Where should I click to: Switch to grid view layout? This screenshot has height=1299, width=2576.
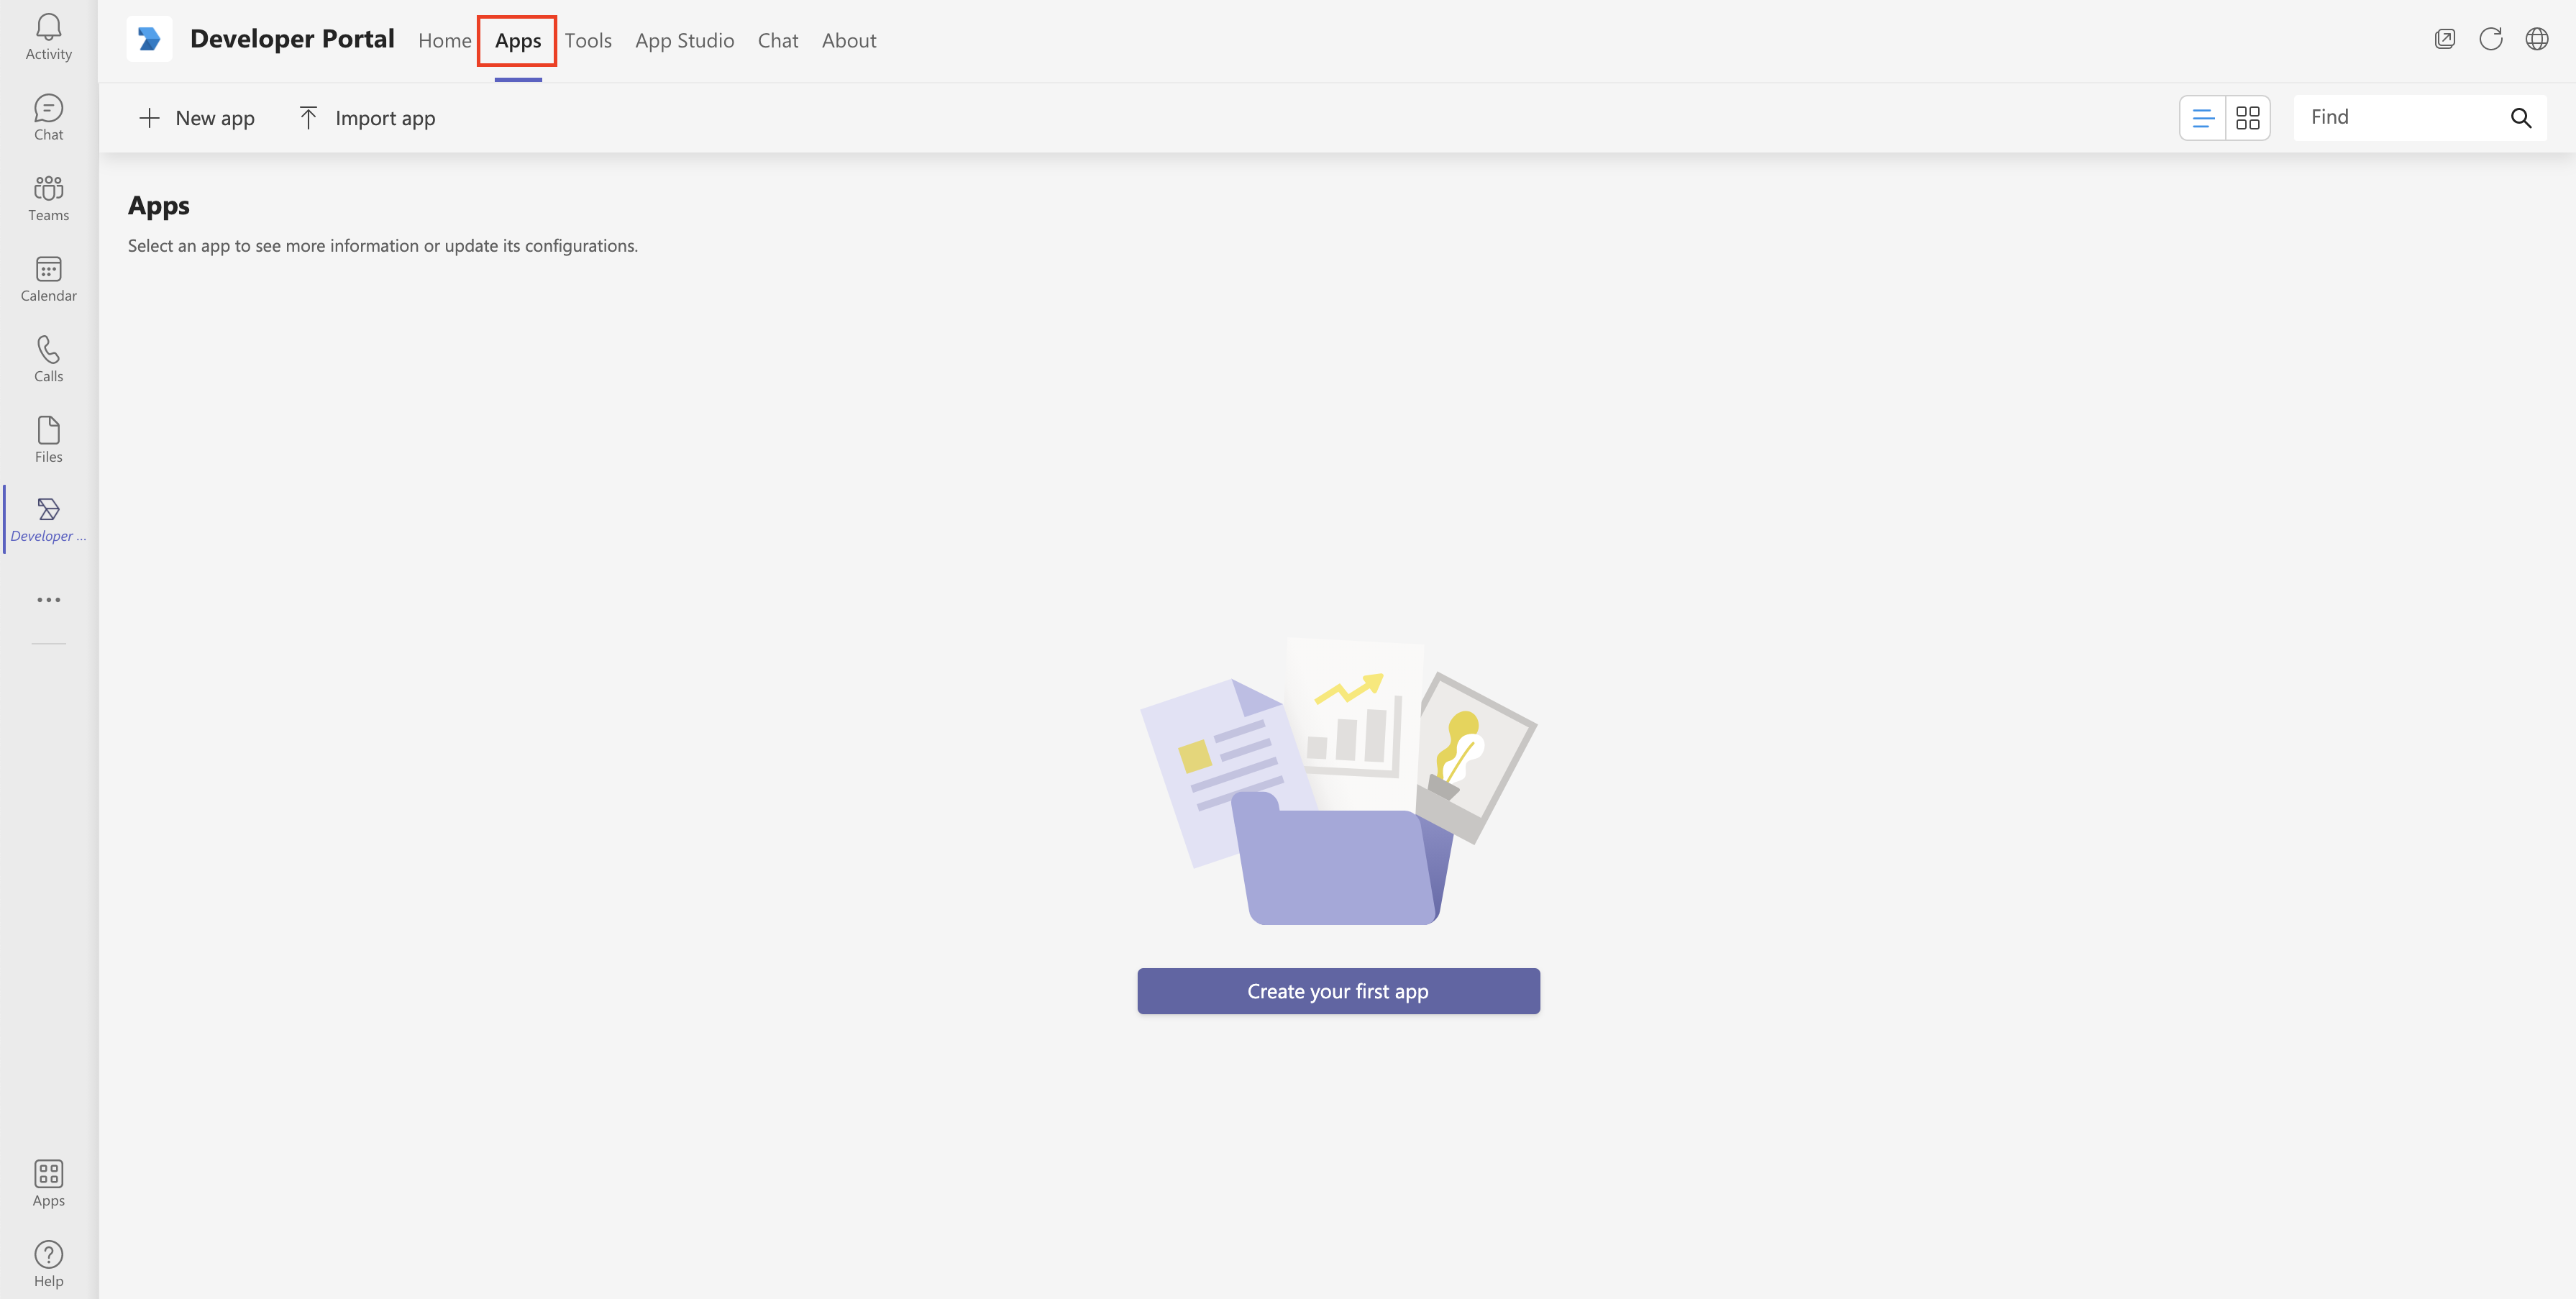tap(2248, 116)
